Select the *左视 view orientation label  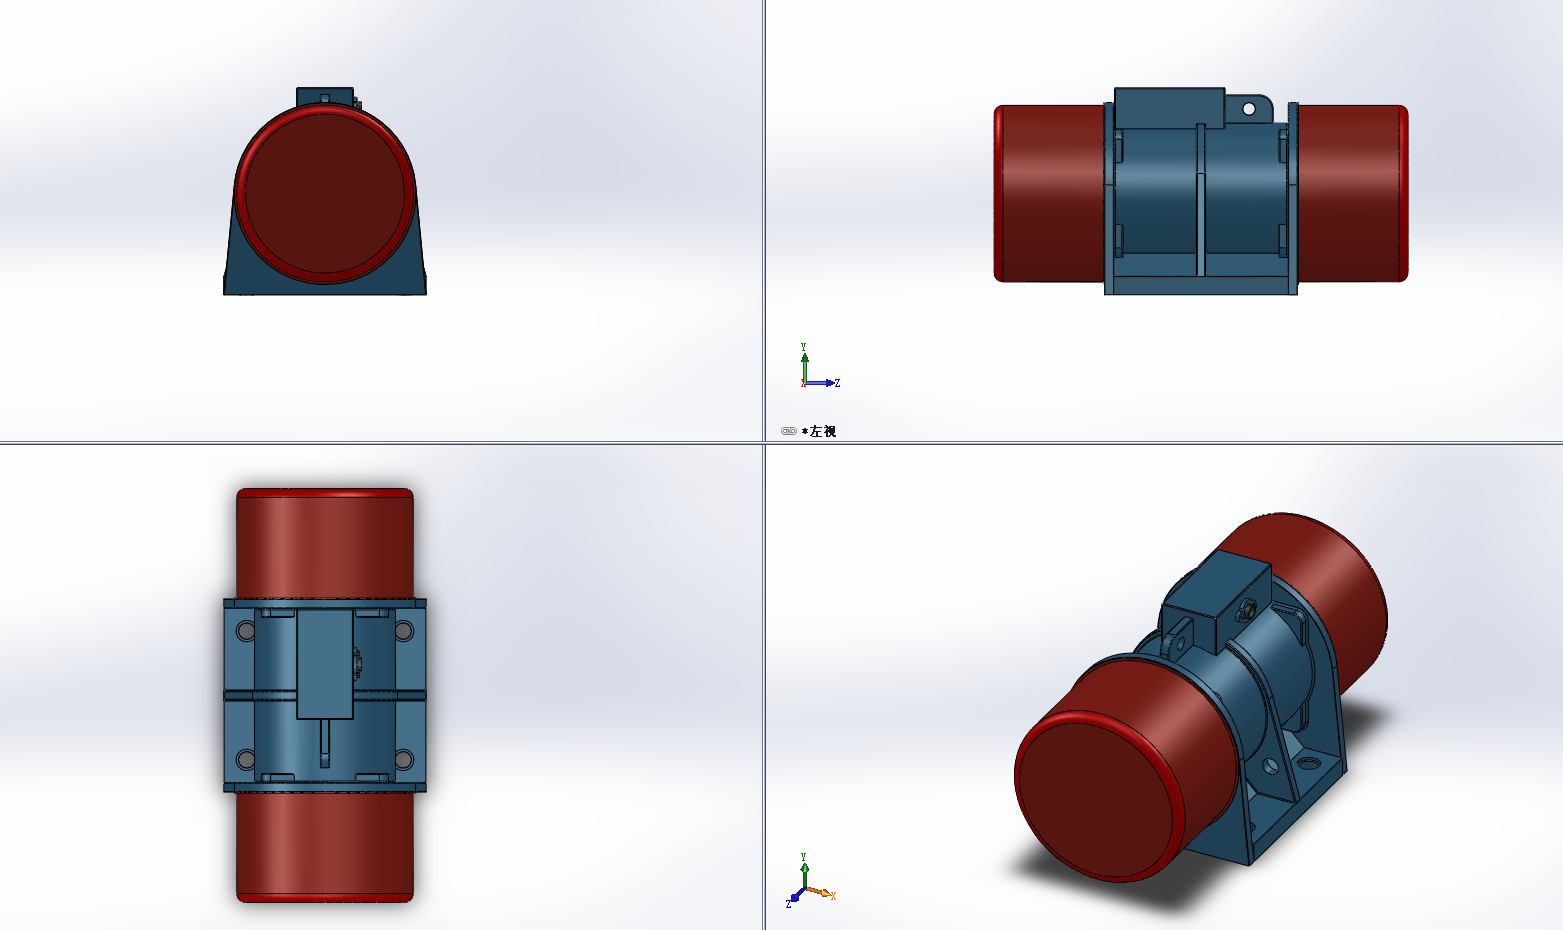(819, 431)
